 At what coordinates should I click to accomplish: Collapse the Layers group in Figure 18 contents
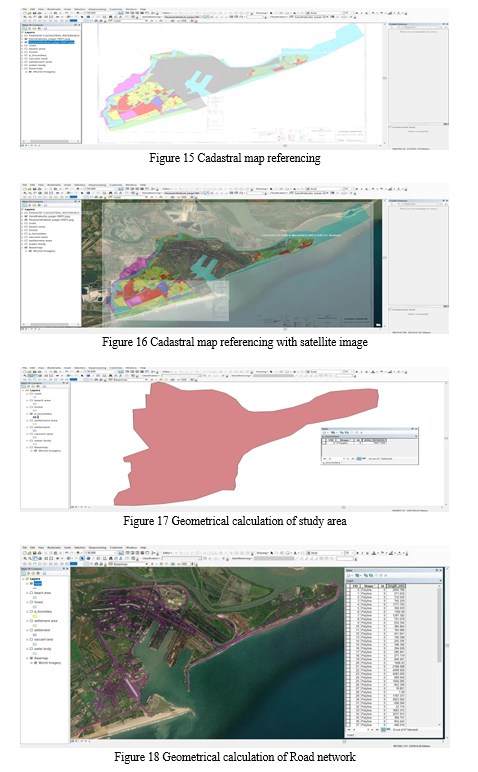pyautogui.click(x=23, y=579)
